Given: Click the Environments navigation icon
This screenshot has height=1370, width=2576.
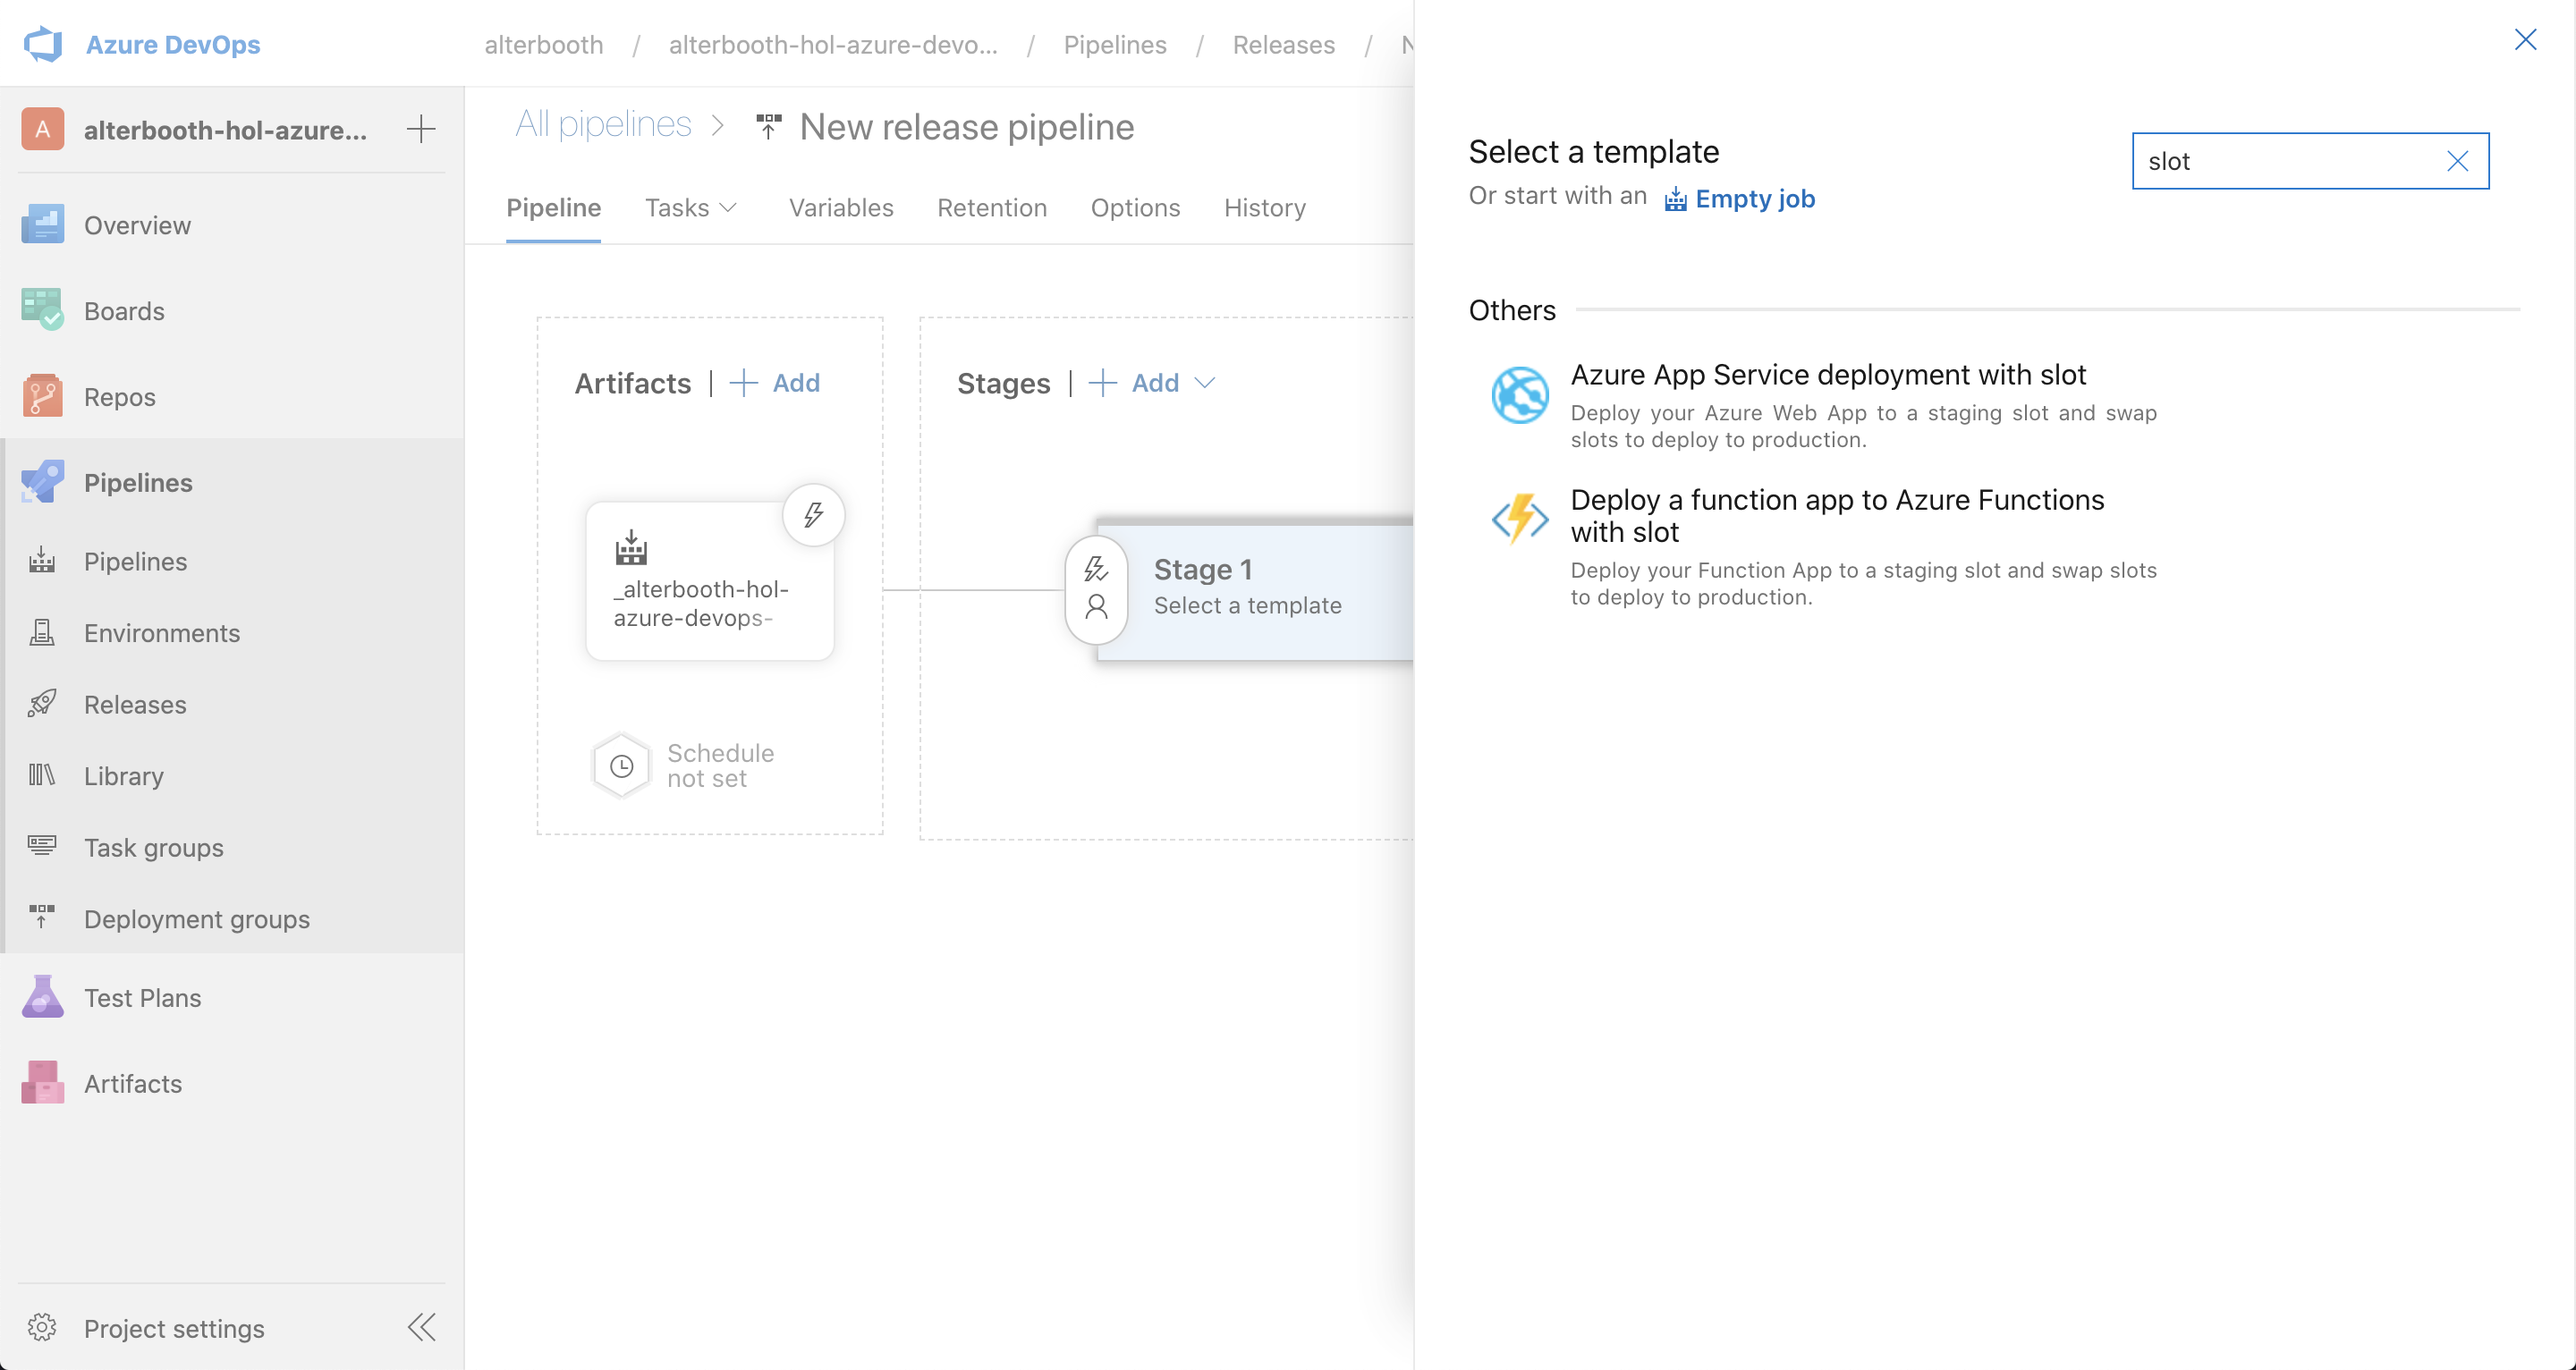Looking at the screenshot, I should [43, 632].
